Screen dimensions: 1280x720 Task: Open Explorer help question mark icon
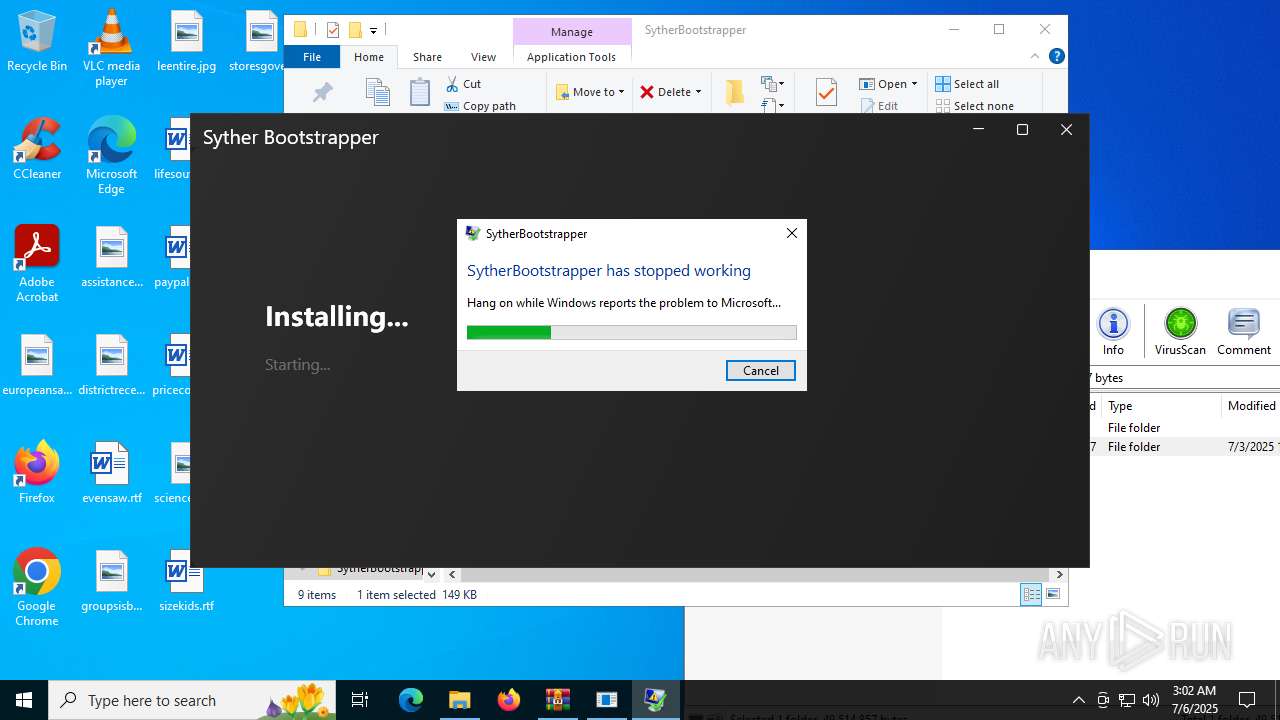tap(1056, 57)
